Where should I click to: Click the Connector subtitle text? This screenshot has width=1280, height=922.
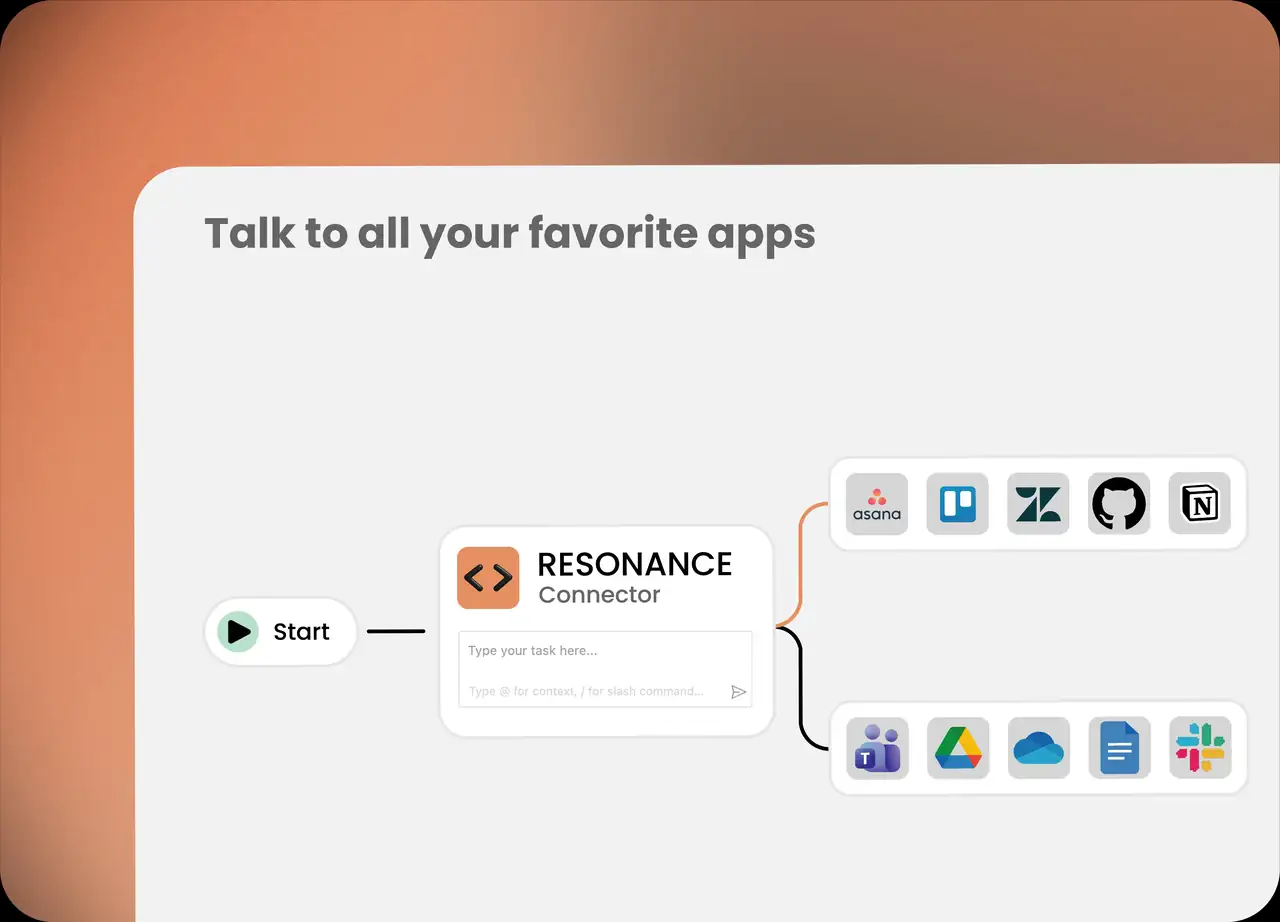pyautogui.click(x=599, y=595)
